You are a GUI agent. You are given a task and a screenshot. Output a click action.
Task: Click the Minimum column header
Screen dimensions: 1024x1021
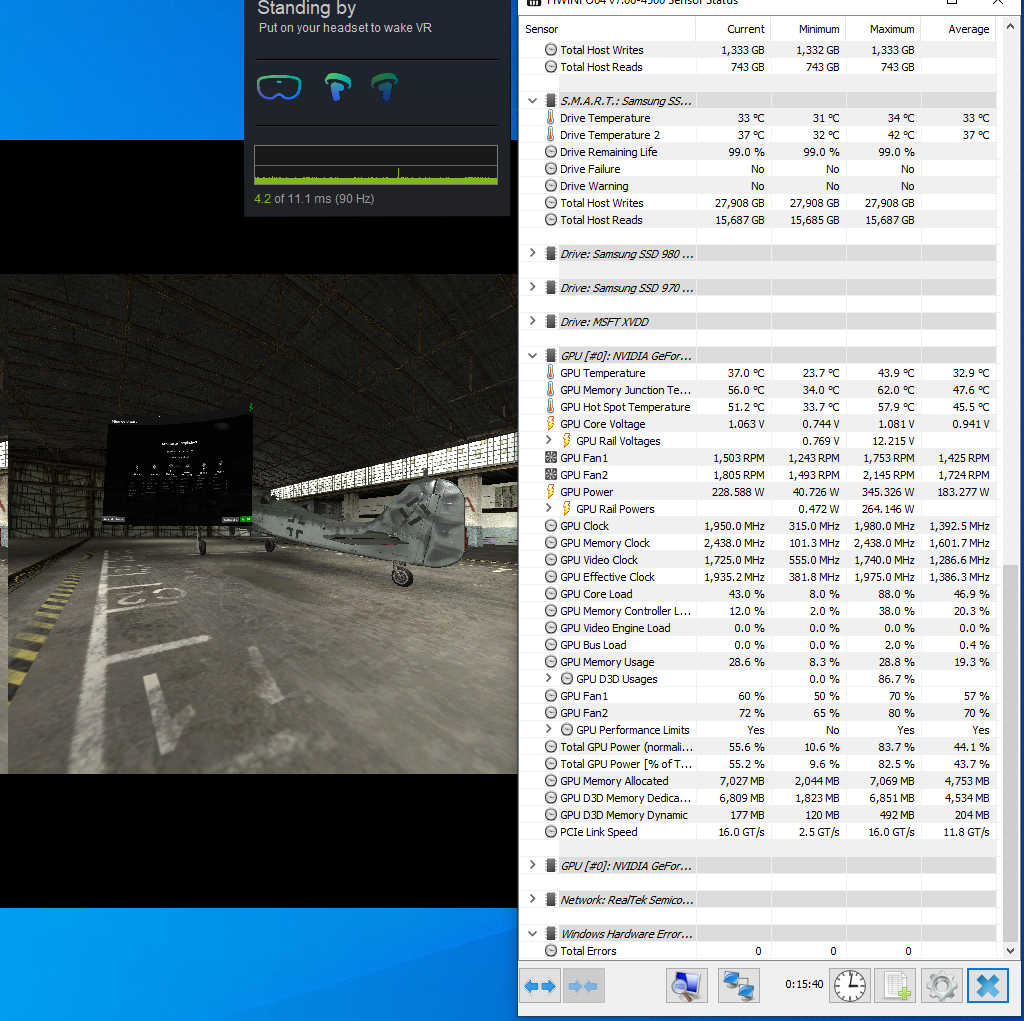coord(808,29)
